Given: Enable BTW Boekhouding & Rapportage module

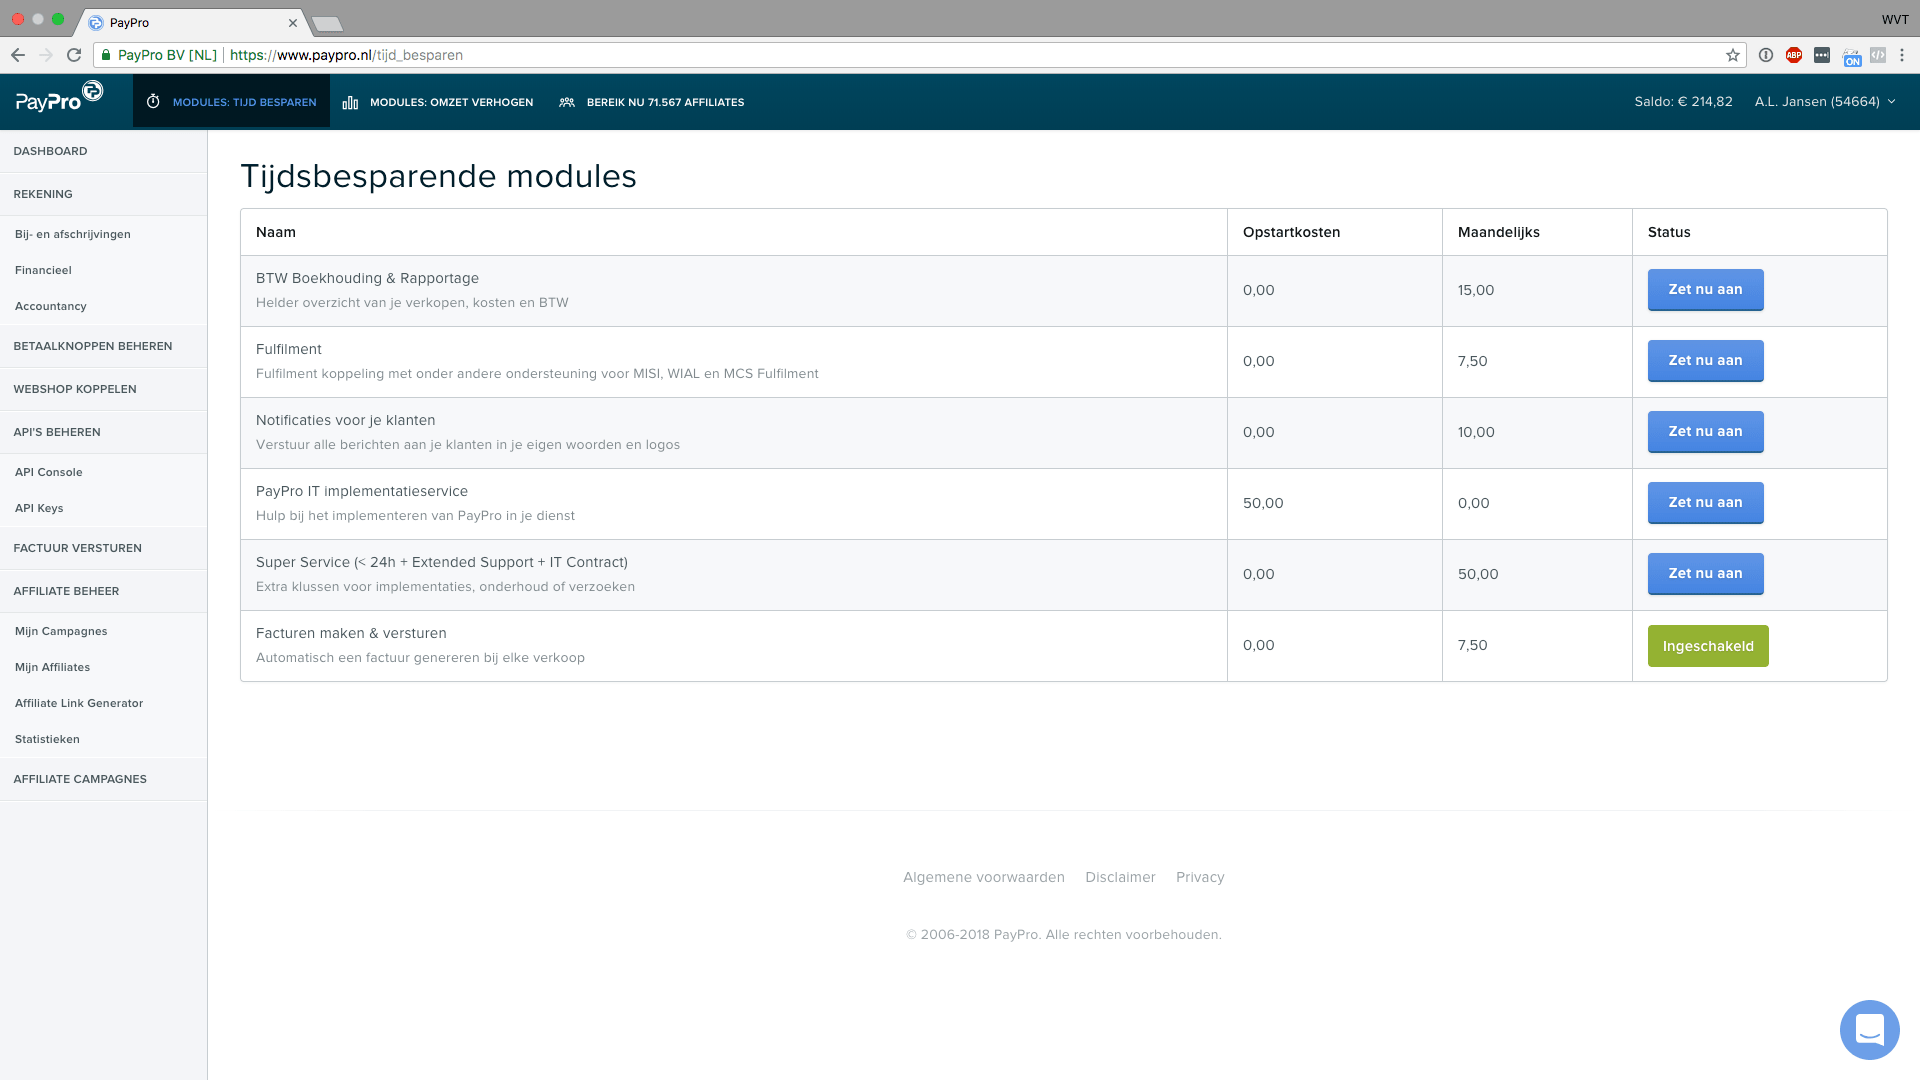Looking at the screenshot, I should point(1705,290).
